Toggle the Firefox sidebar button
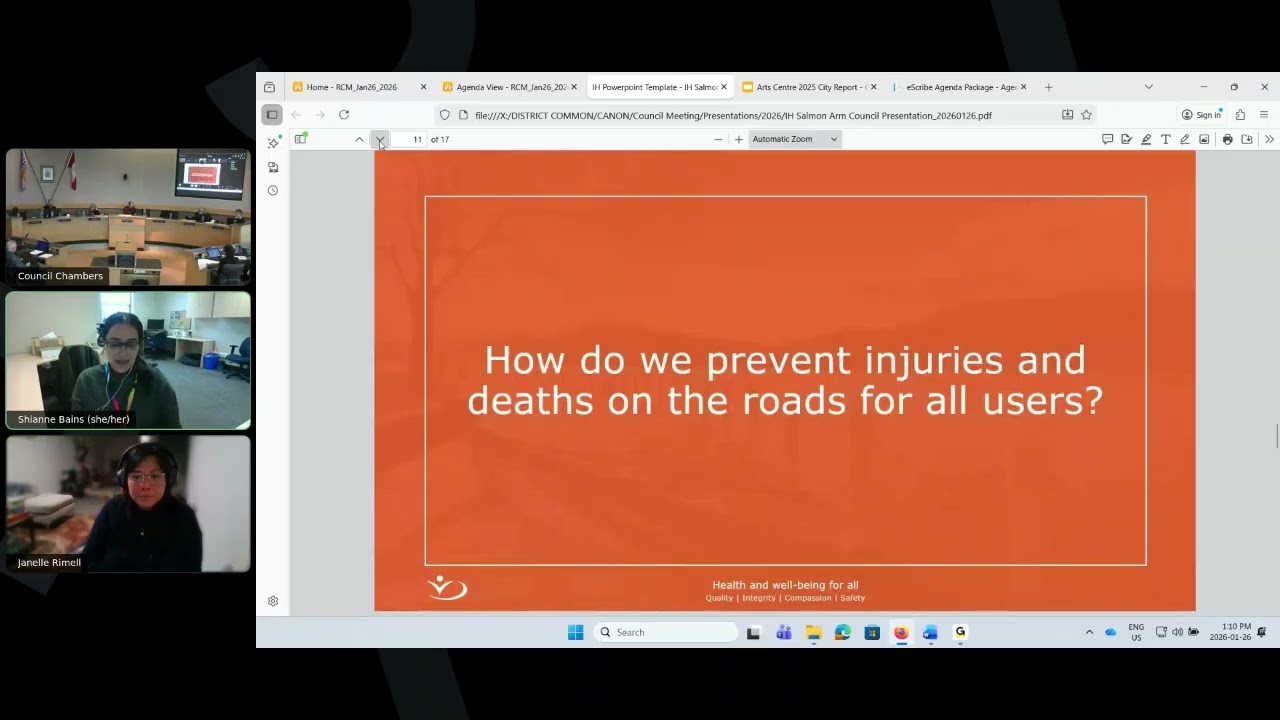Image resolution: width=1280 pixels, height=720 pixels. click(x=272, y=115)
